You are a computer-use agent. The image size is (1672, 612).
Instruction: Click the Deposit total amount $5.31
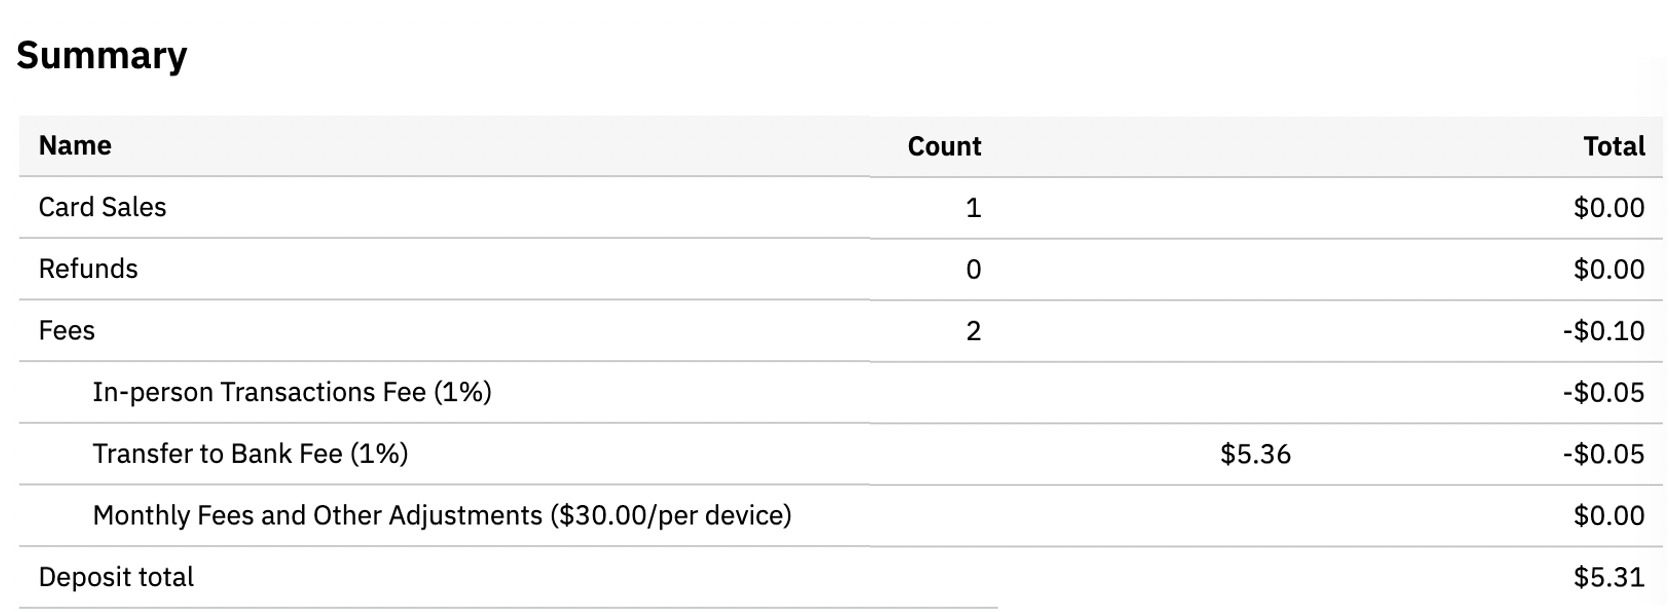point(1609,578)
